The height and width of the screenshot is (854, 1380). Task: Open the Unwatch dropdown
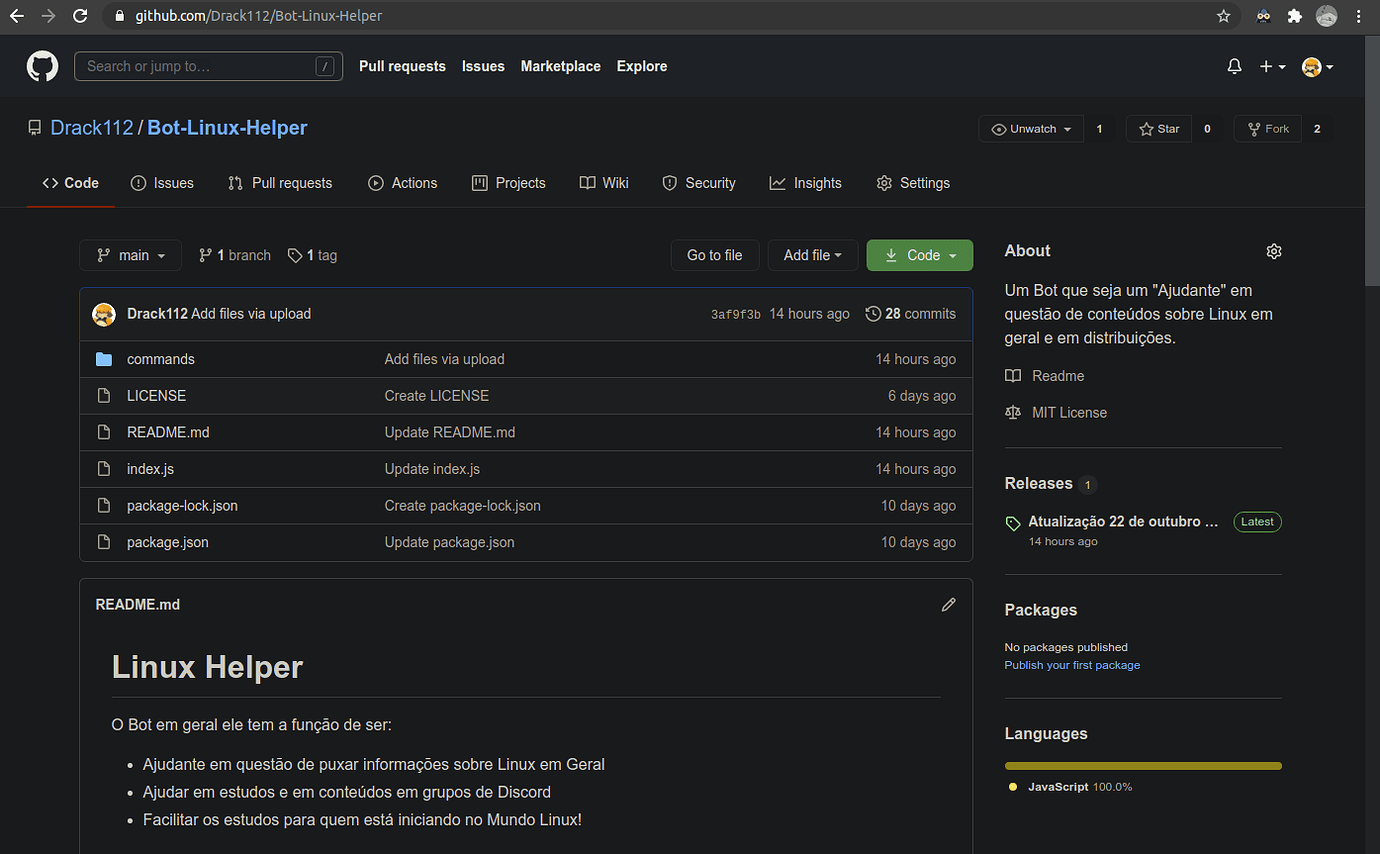coord(1031,129)
